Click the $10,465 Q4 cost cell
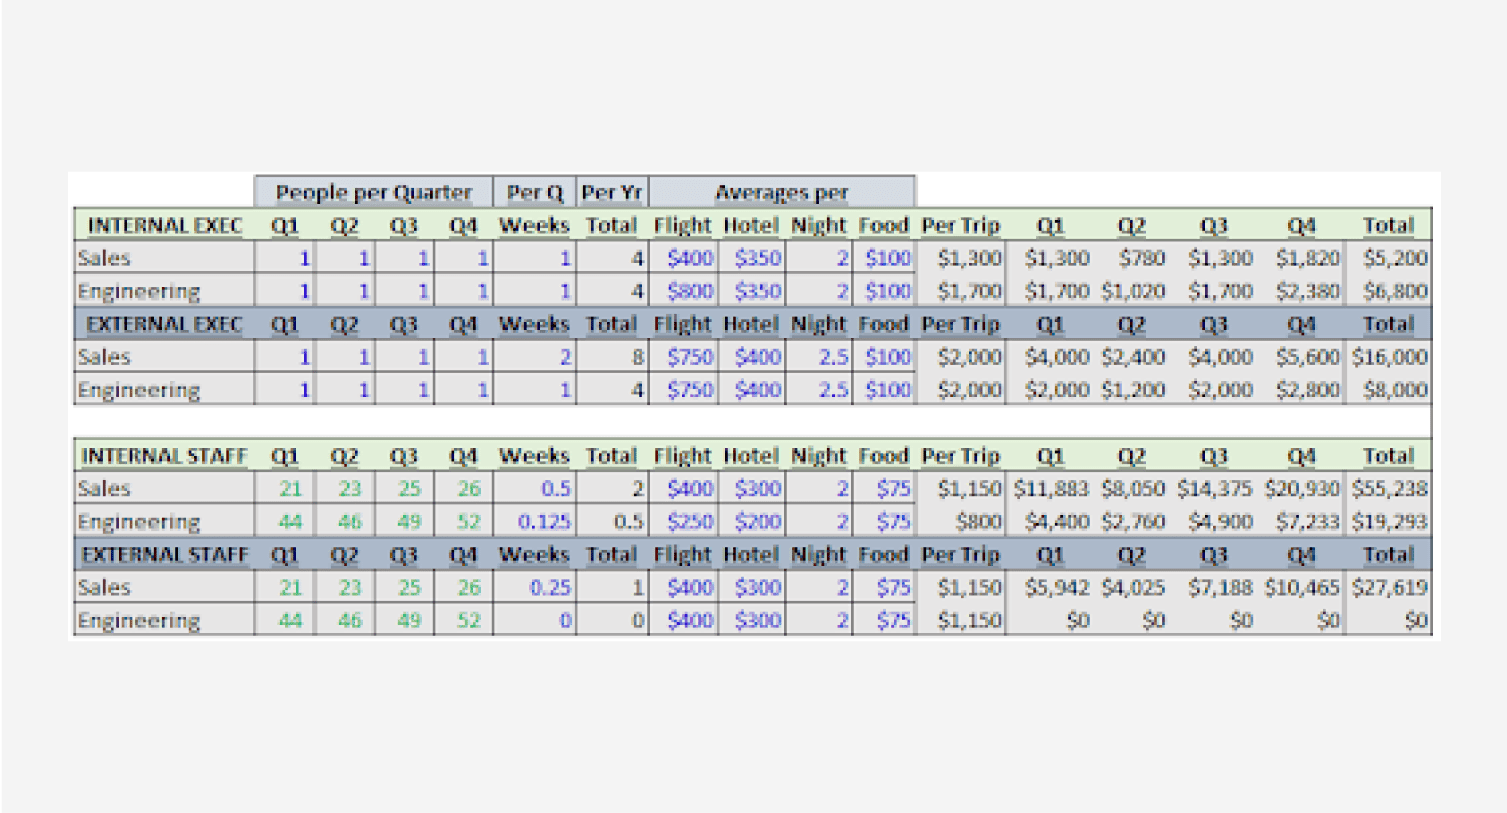This screenshot has height=813, width=1507. point(1301,588)
